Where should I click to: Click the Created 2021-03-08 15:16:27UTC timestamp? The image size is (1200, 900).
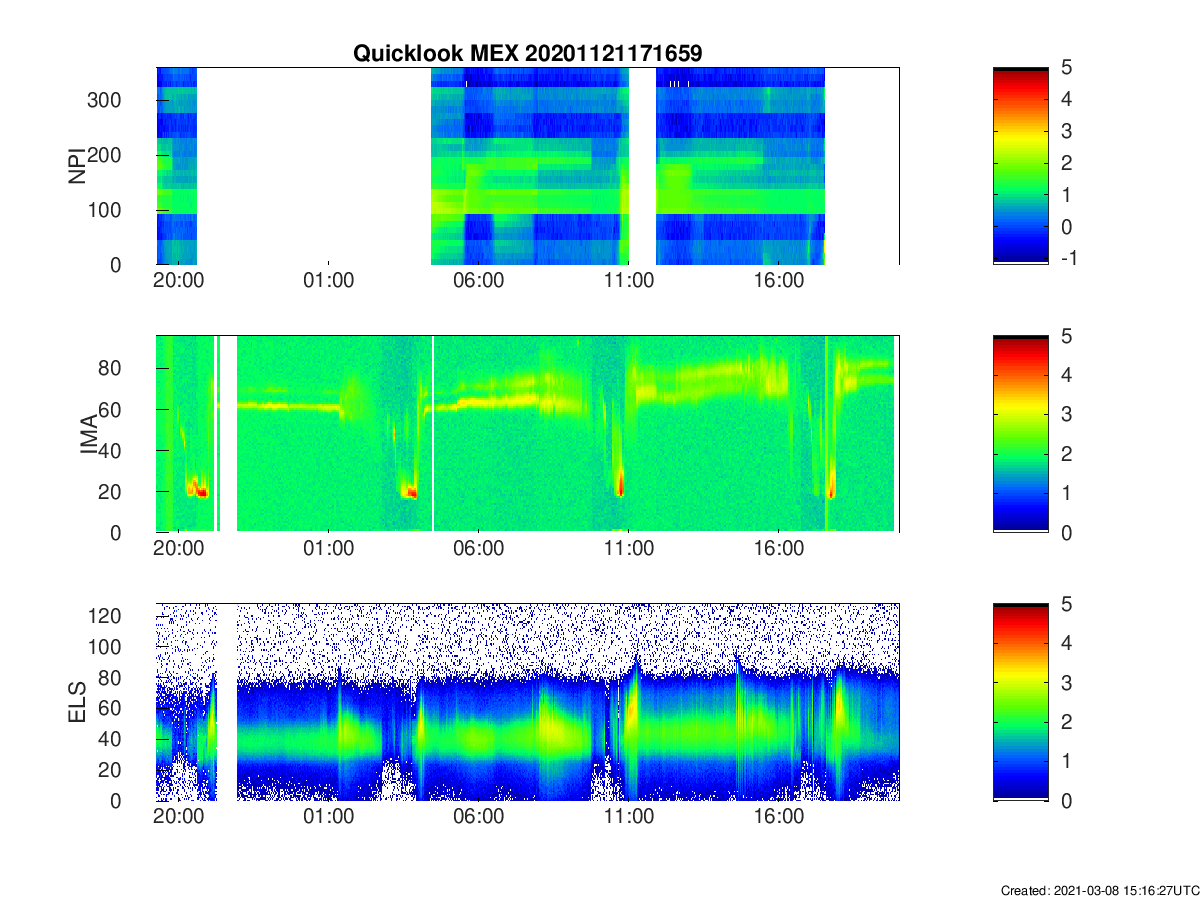click(1099, 890)
